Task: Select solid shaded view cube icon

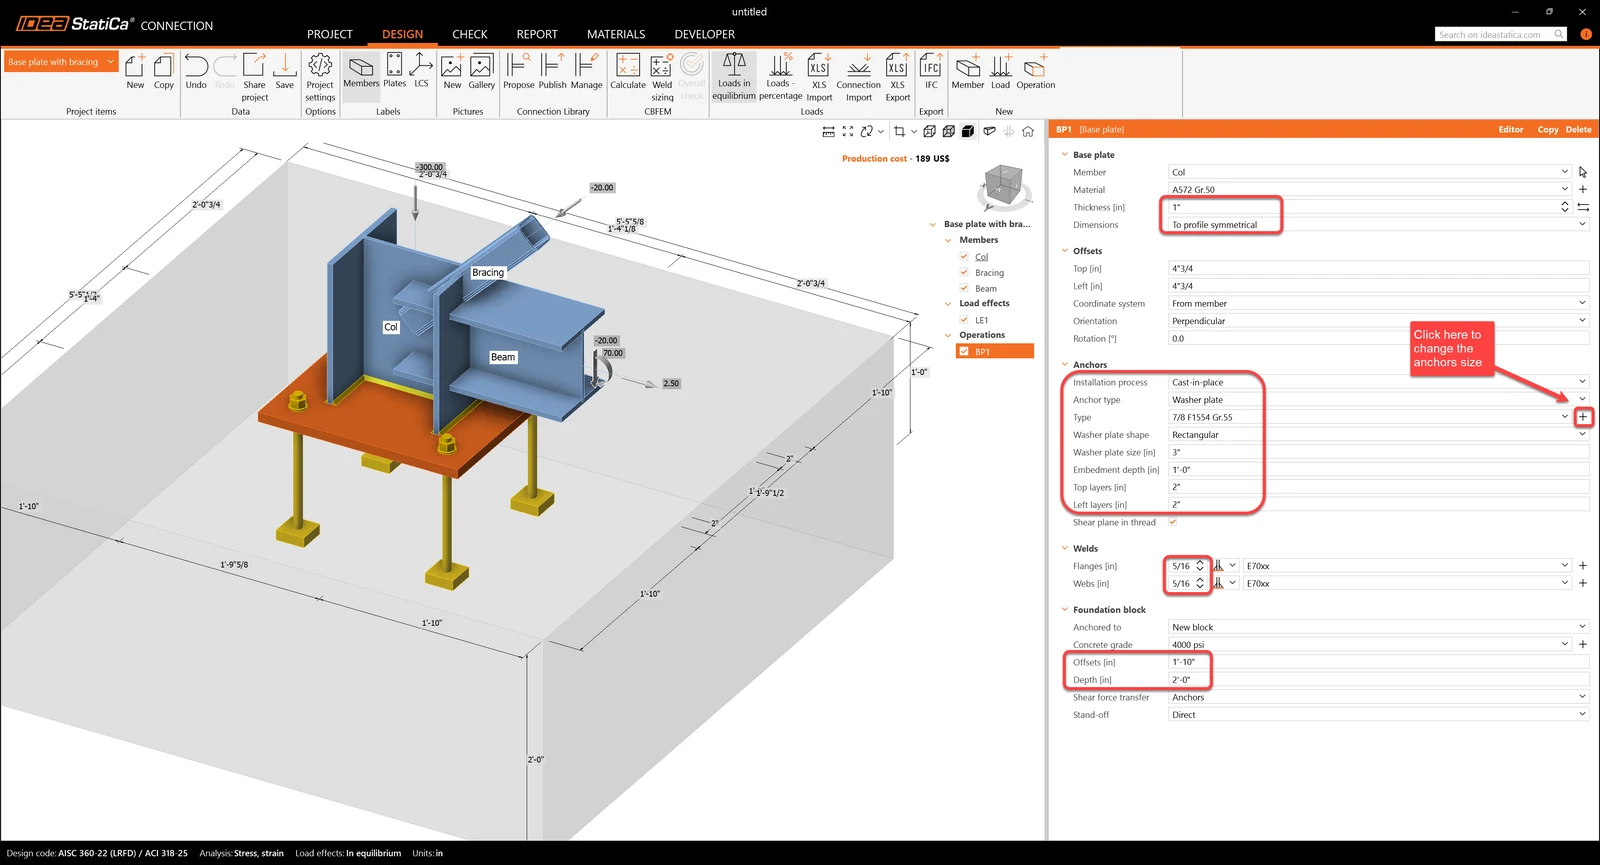Action: pos(968,131)
